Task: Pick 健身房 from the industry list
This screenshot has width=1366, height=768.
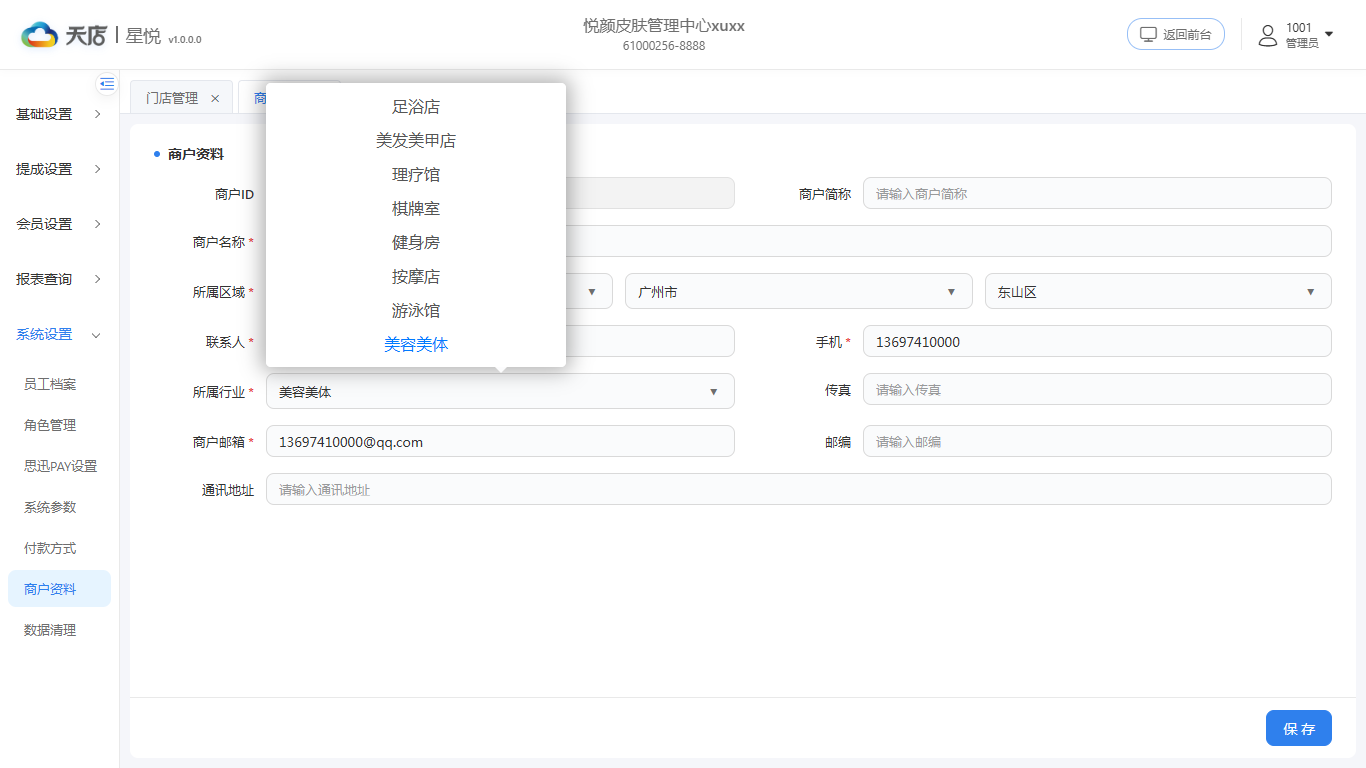Action: click(416, 243)
